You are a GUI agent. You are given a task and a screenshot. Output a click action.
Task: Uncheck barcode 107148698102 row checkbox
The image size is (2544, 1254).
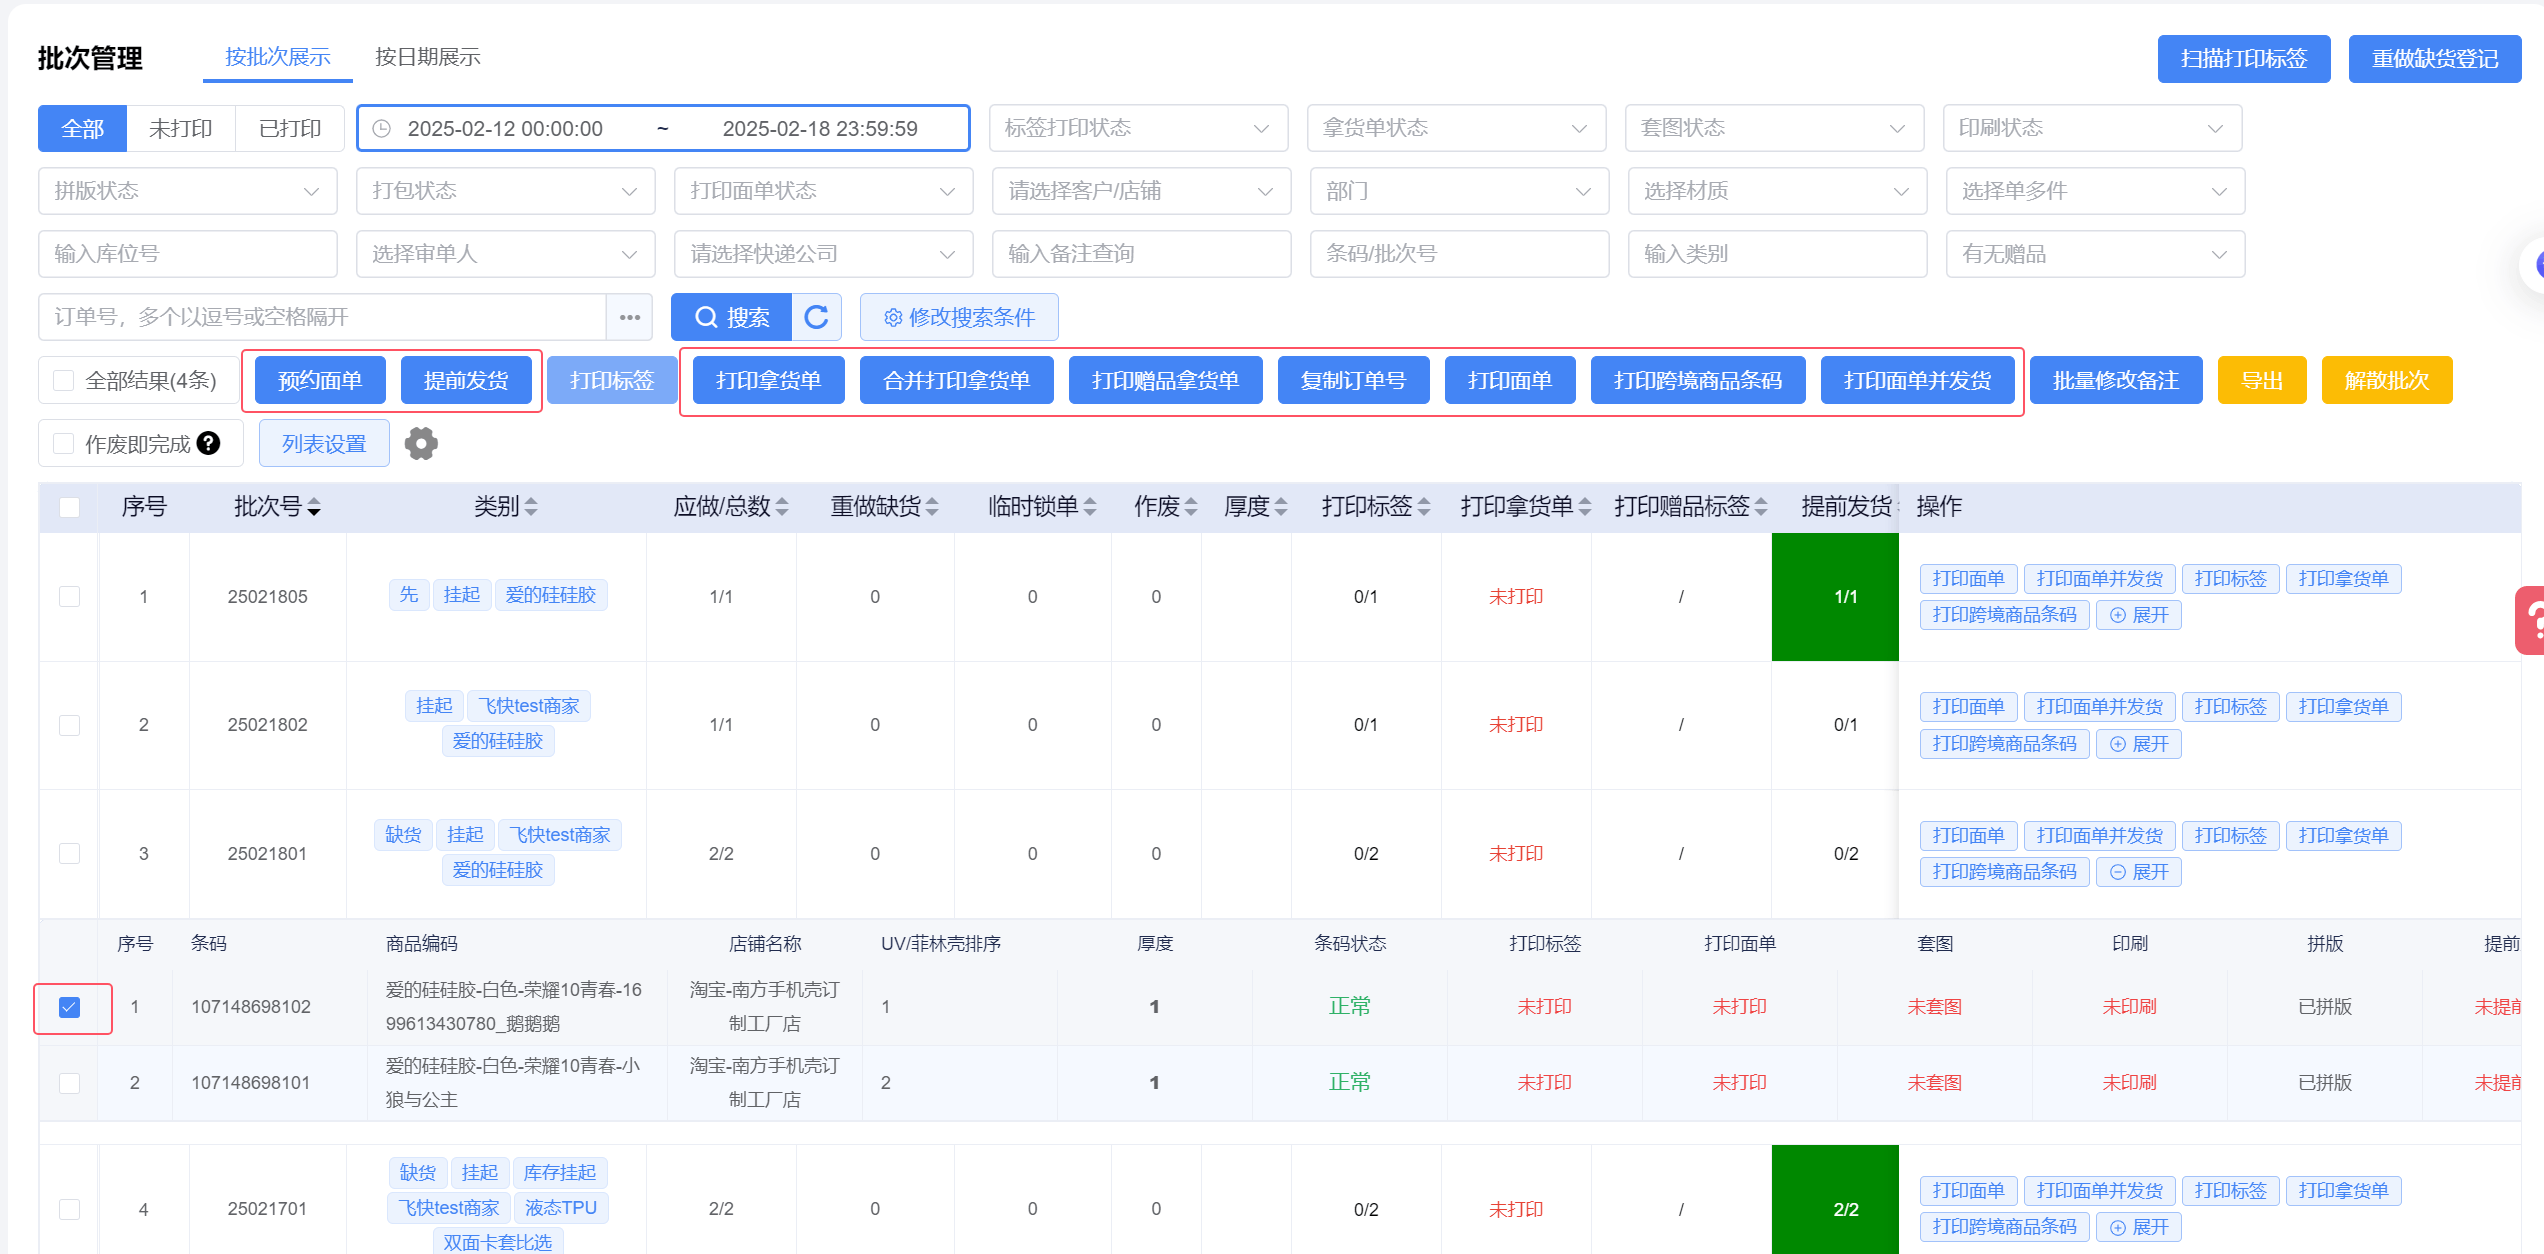69,1007
